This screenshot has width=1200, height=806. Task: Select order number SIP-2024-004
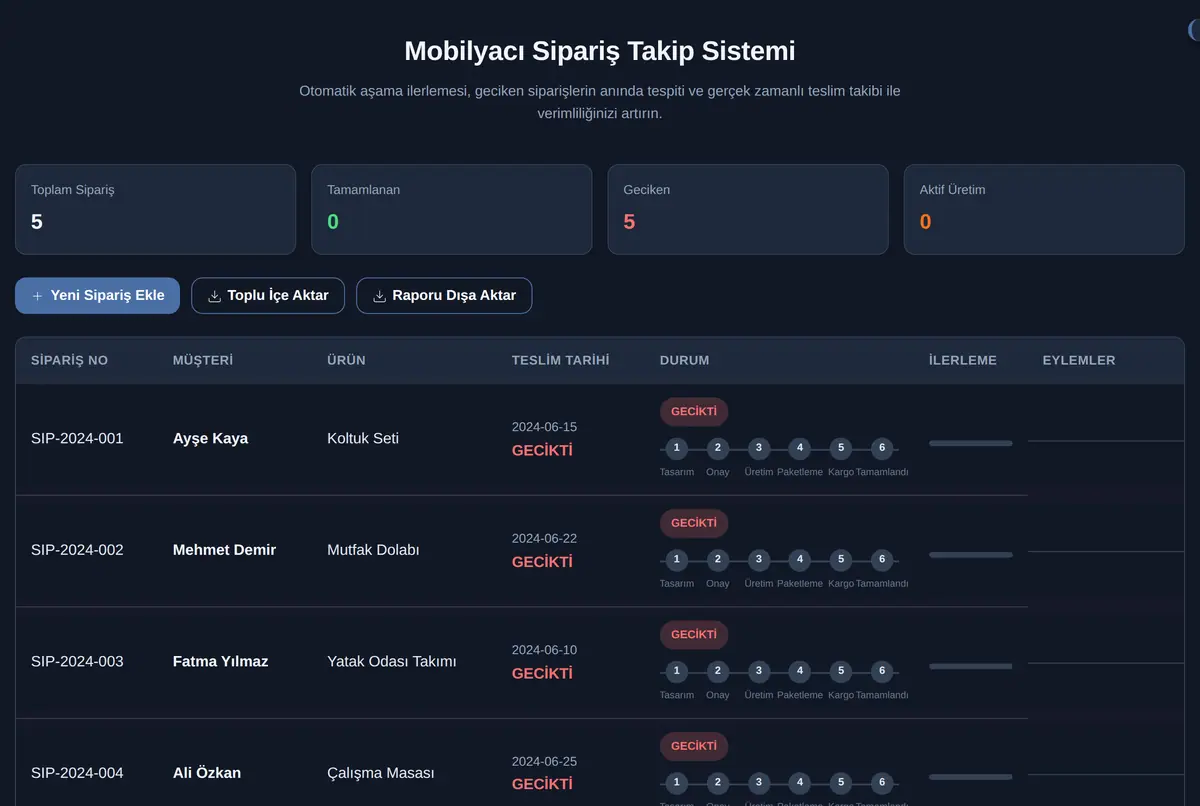(77, 773)
